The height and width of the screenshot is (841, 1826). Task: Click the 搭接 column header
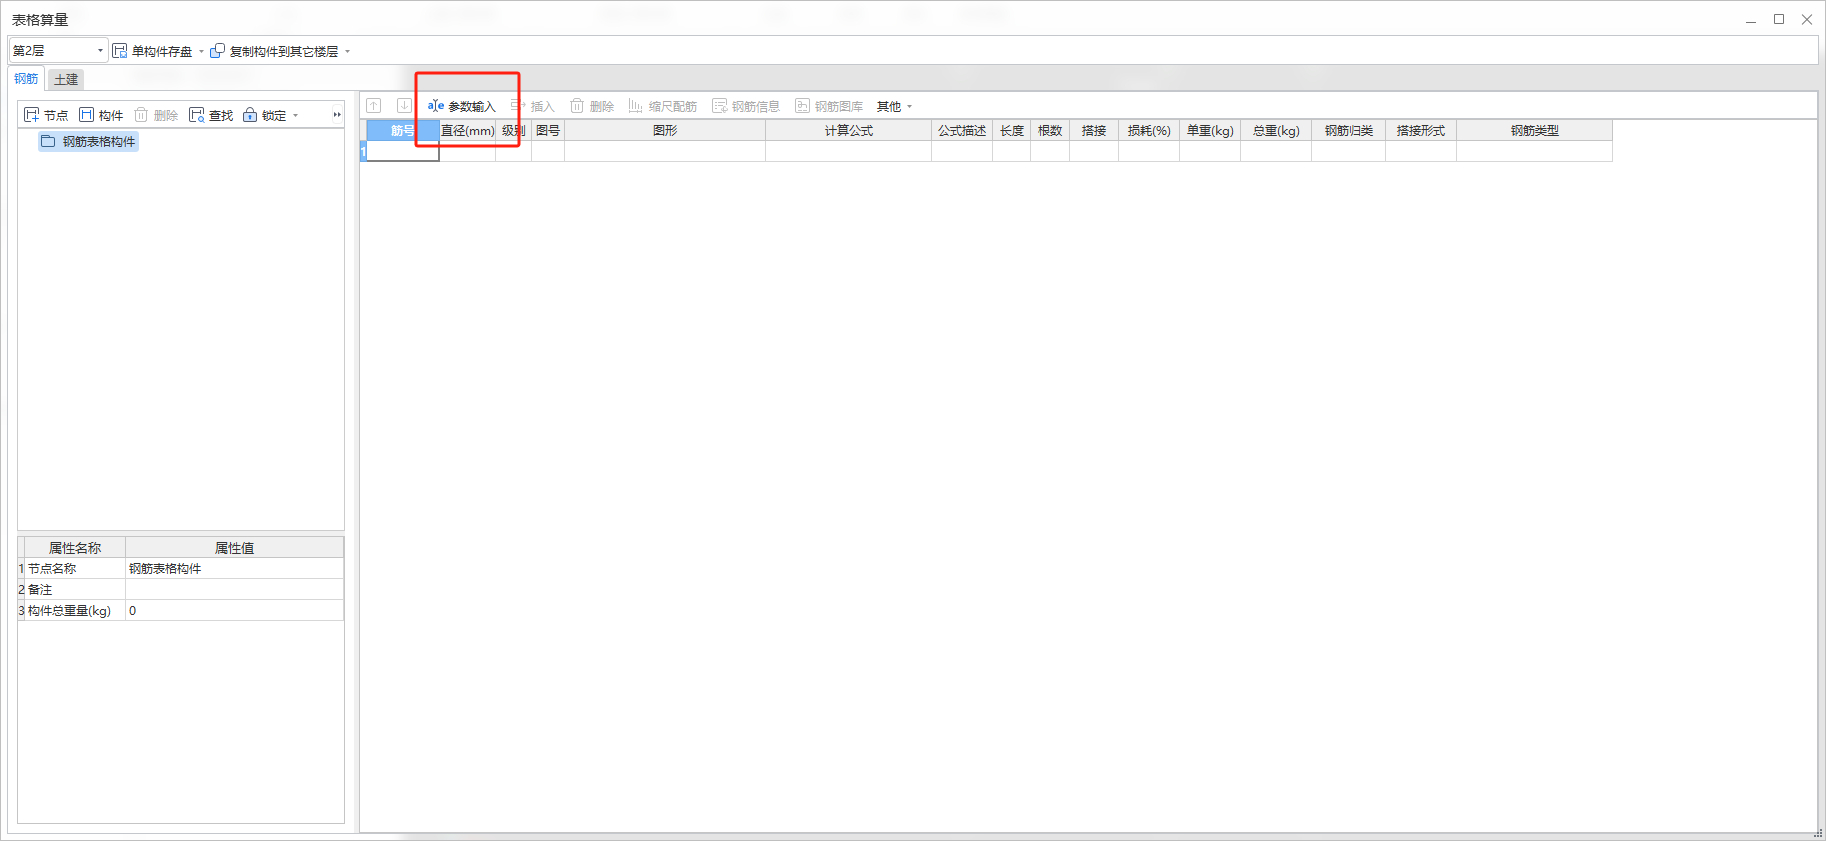(x=1094, y=131)
